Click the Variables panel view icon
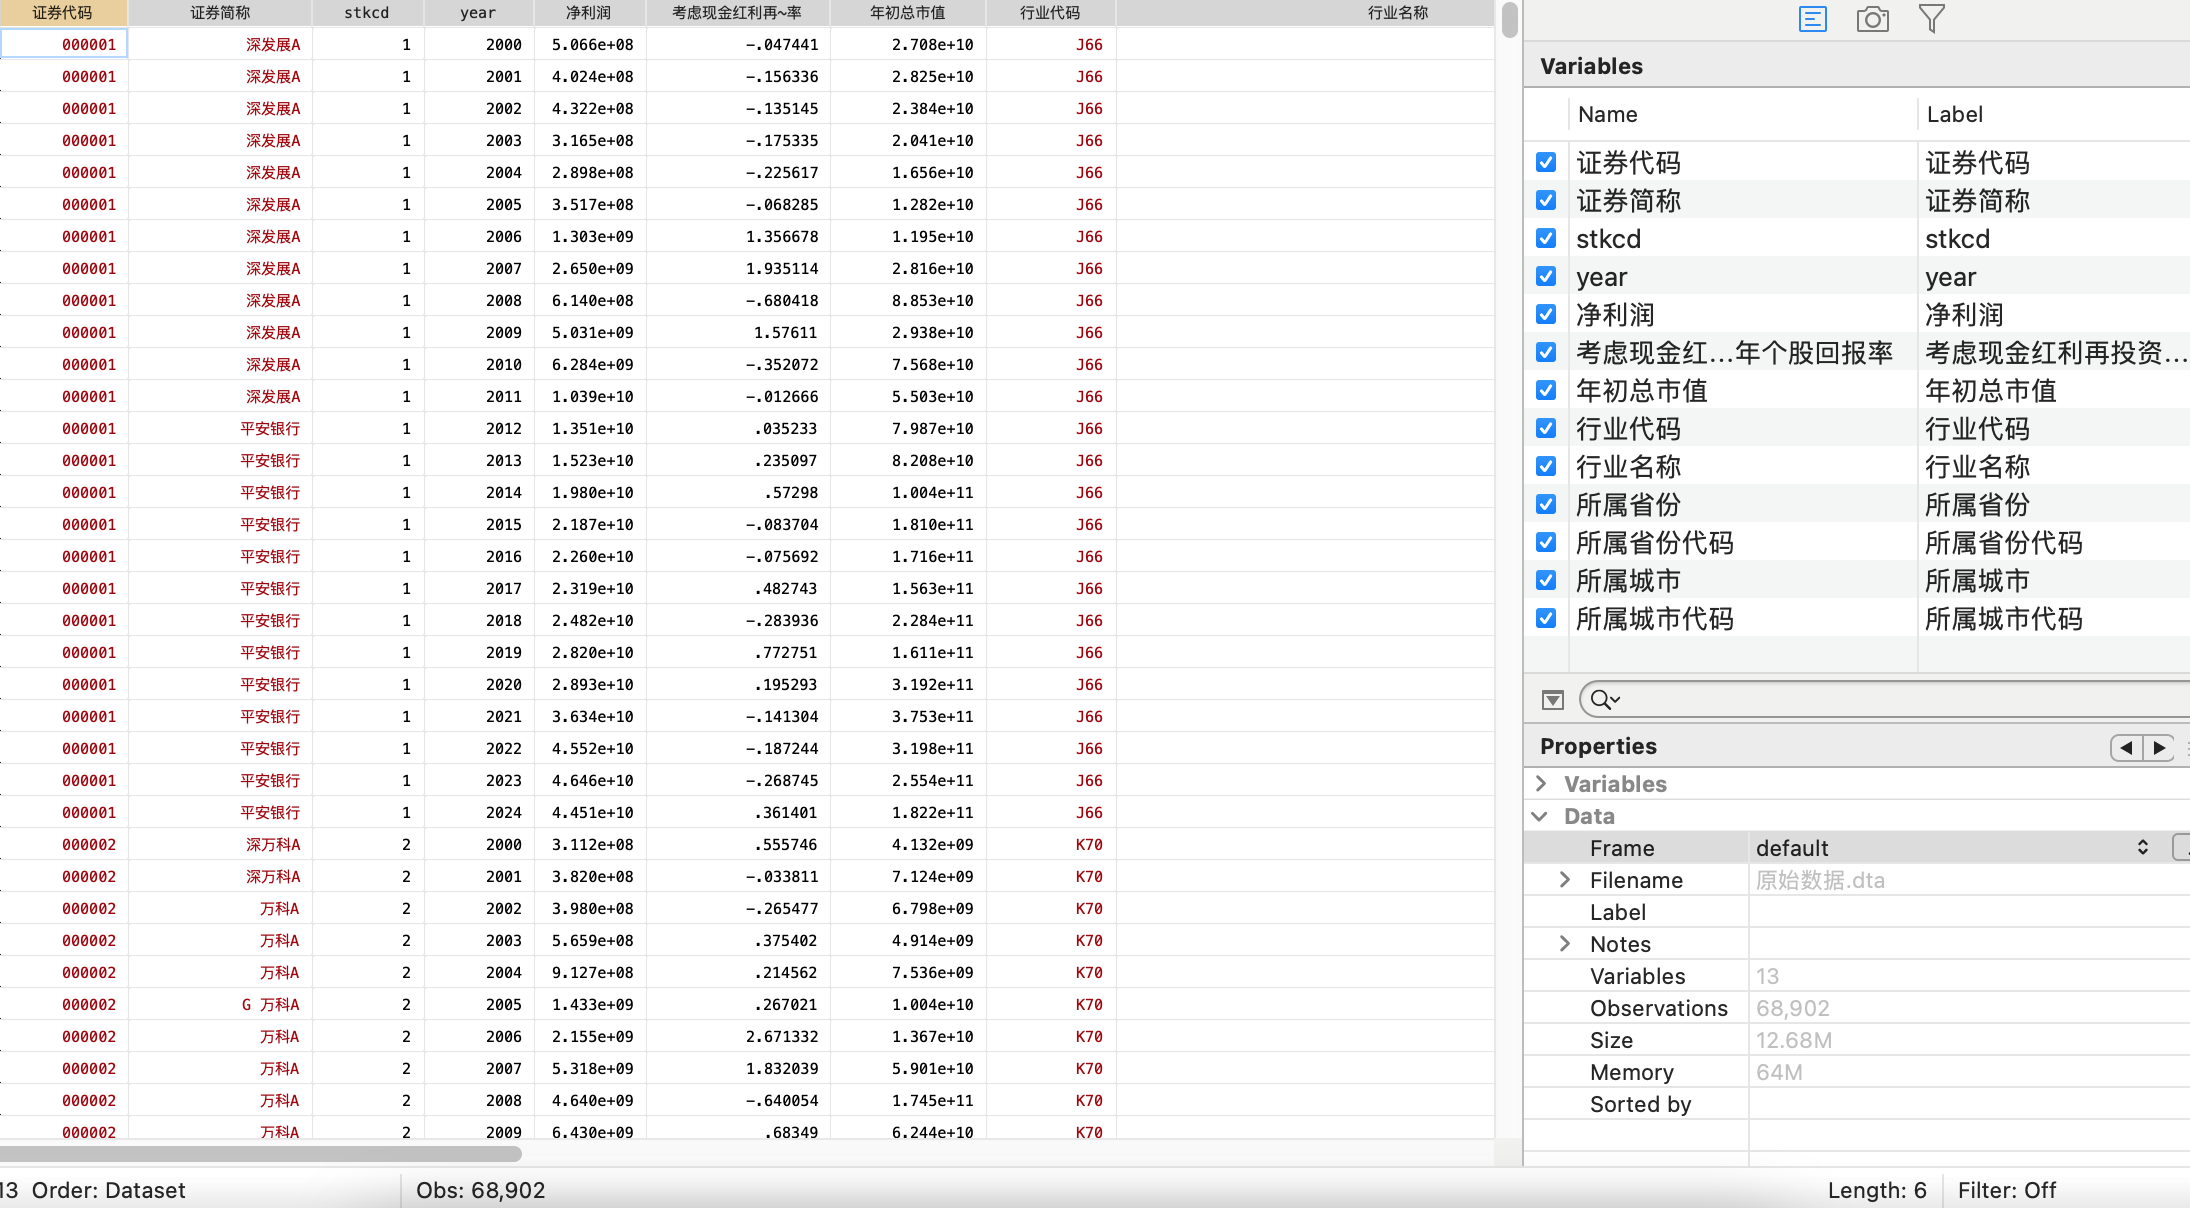This screenshot has width=2190, height=1208. [1812, 19]
